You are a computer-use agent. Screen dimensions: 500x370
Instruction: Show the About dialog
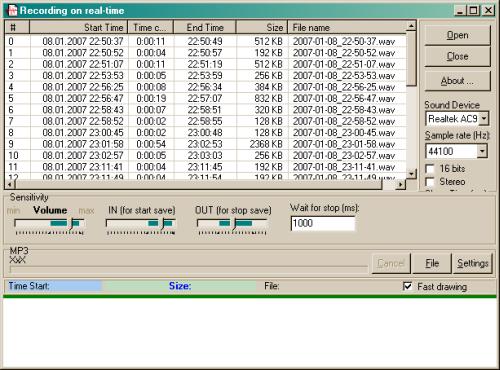pos(457,81)
